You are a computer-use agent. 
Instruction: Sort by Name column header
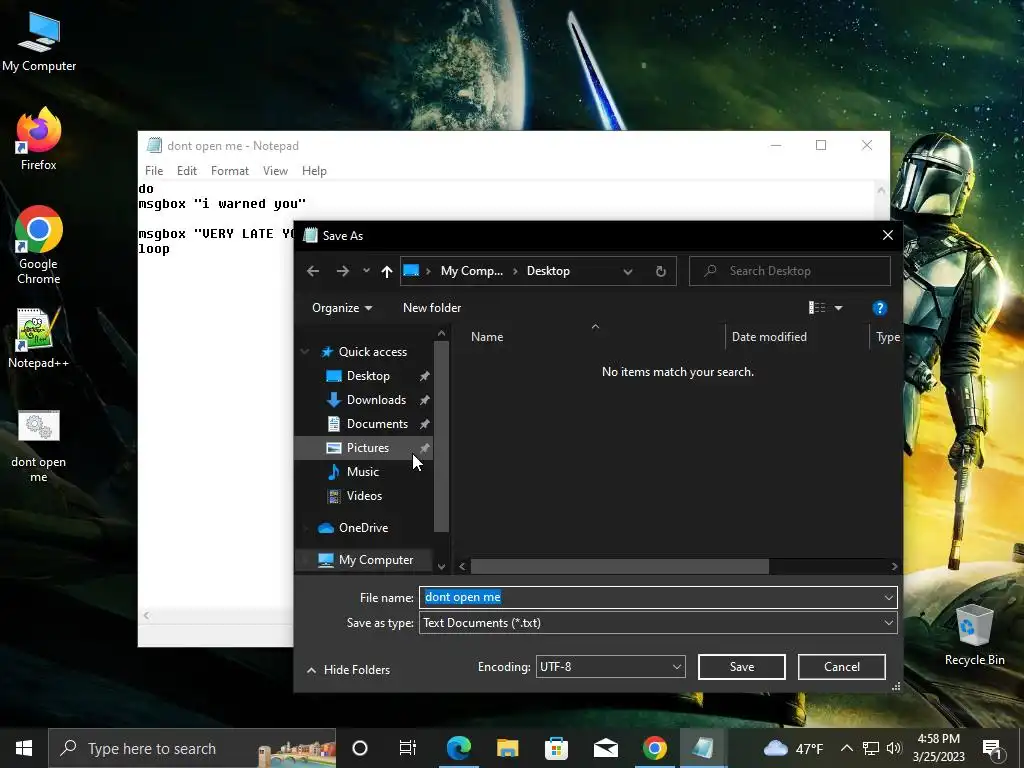point(487,337)
